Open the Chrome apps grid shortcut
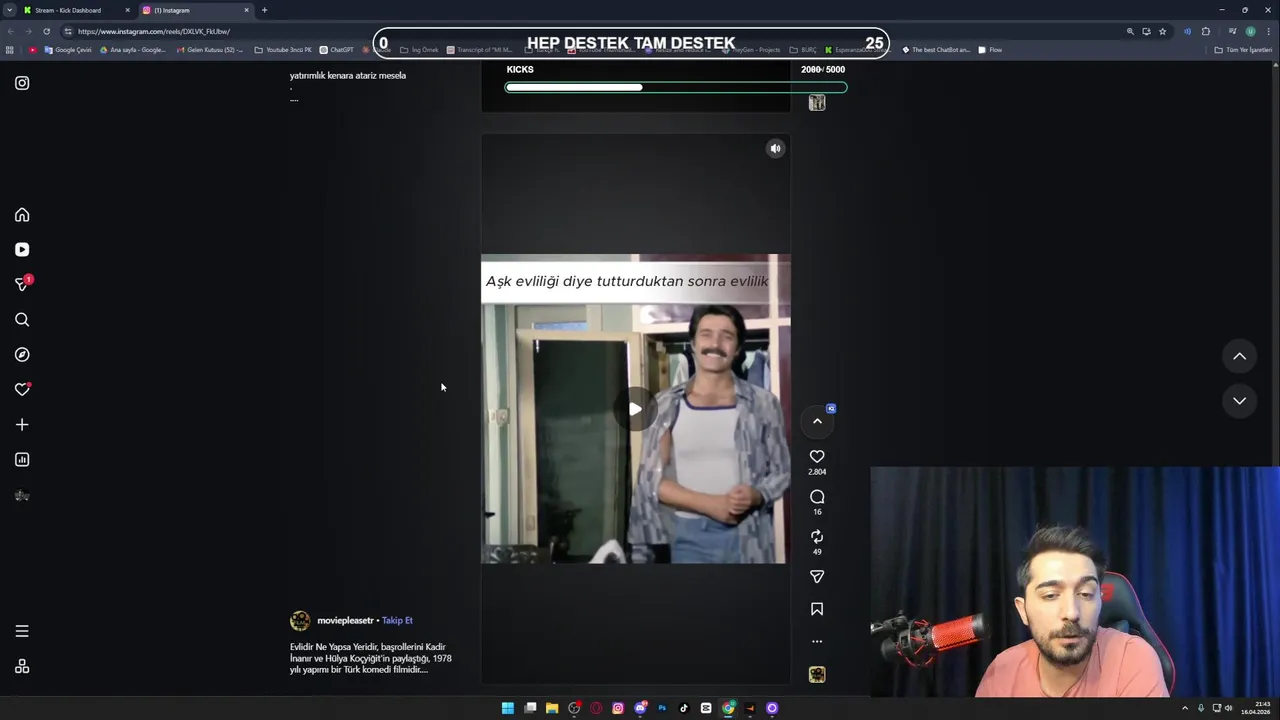This screenshot has width=1280, height=720. pos(10,50)
